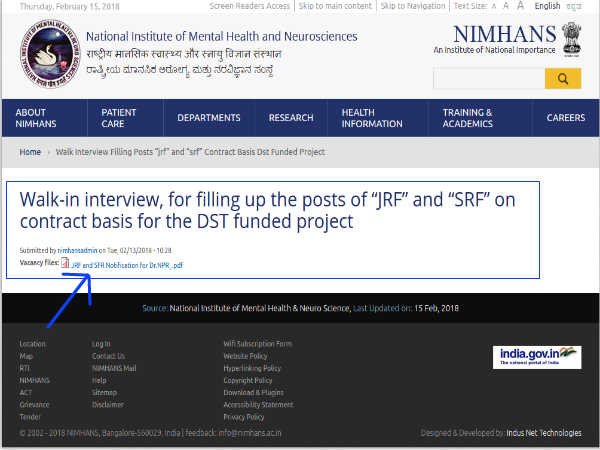
Task: Open Website Policy footer link
Action: point(245,356)
